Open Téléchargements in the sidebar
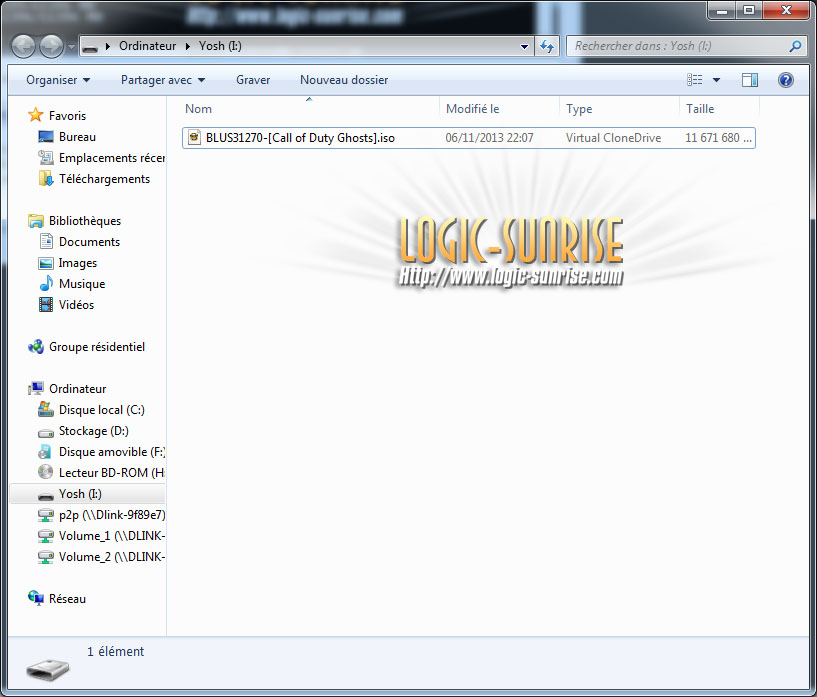The height and width of the screenshot is (697, 817). click(104, 179)
